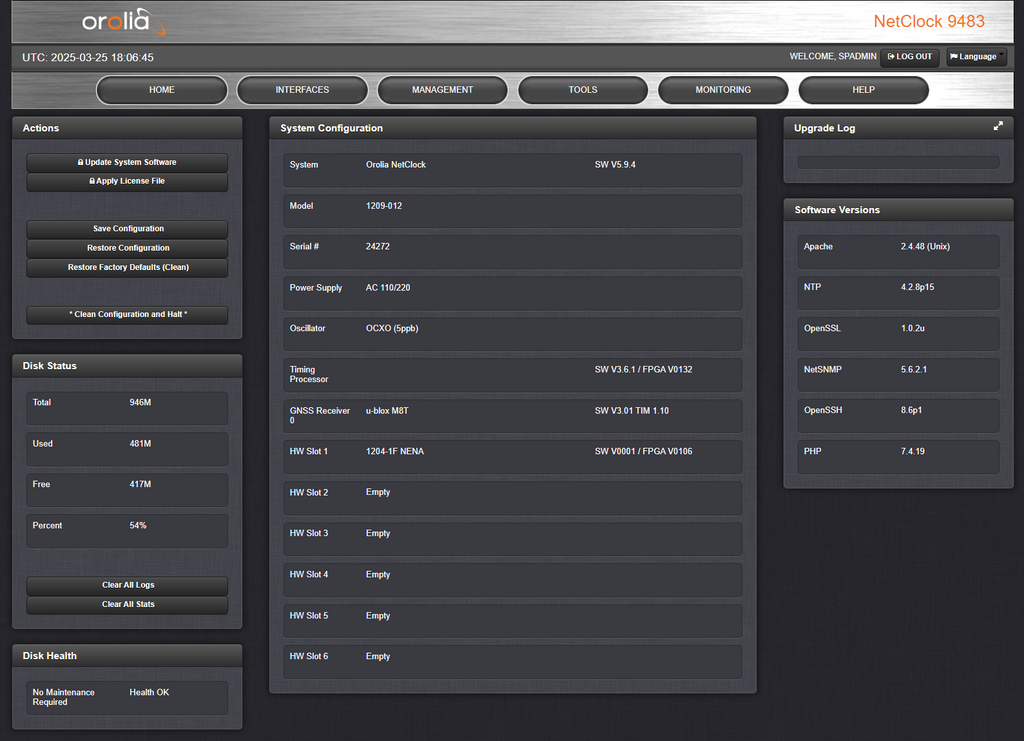Image resolution: width=1024 pixels, height=741 pixels.
Task: Click the NetClock 9483 title text
Action: [x=929, y=22]
